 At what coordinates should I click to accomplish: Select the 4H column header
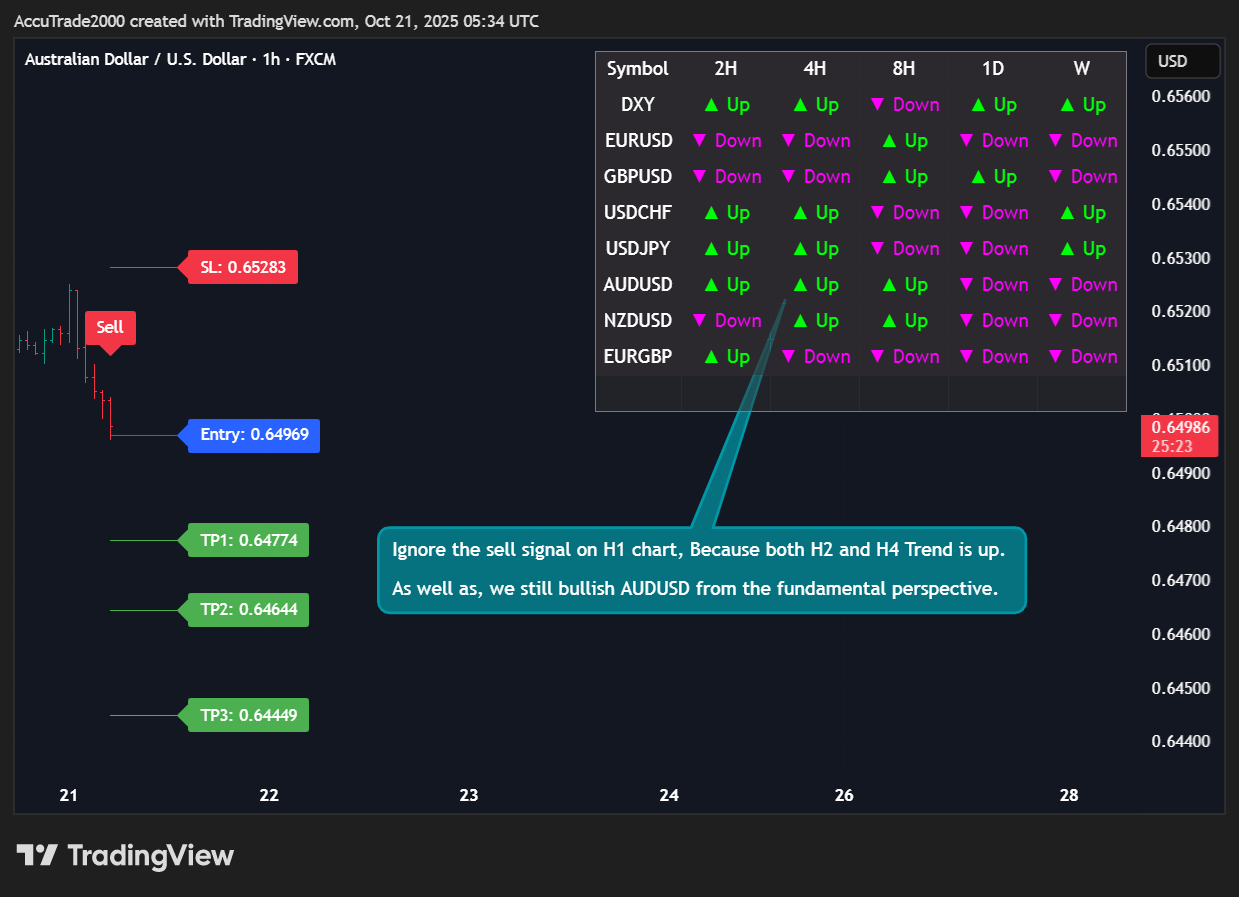(x=815, y=69)
